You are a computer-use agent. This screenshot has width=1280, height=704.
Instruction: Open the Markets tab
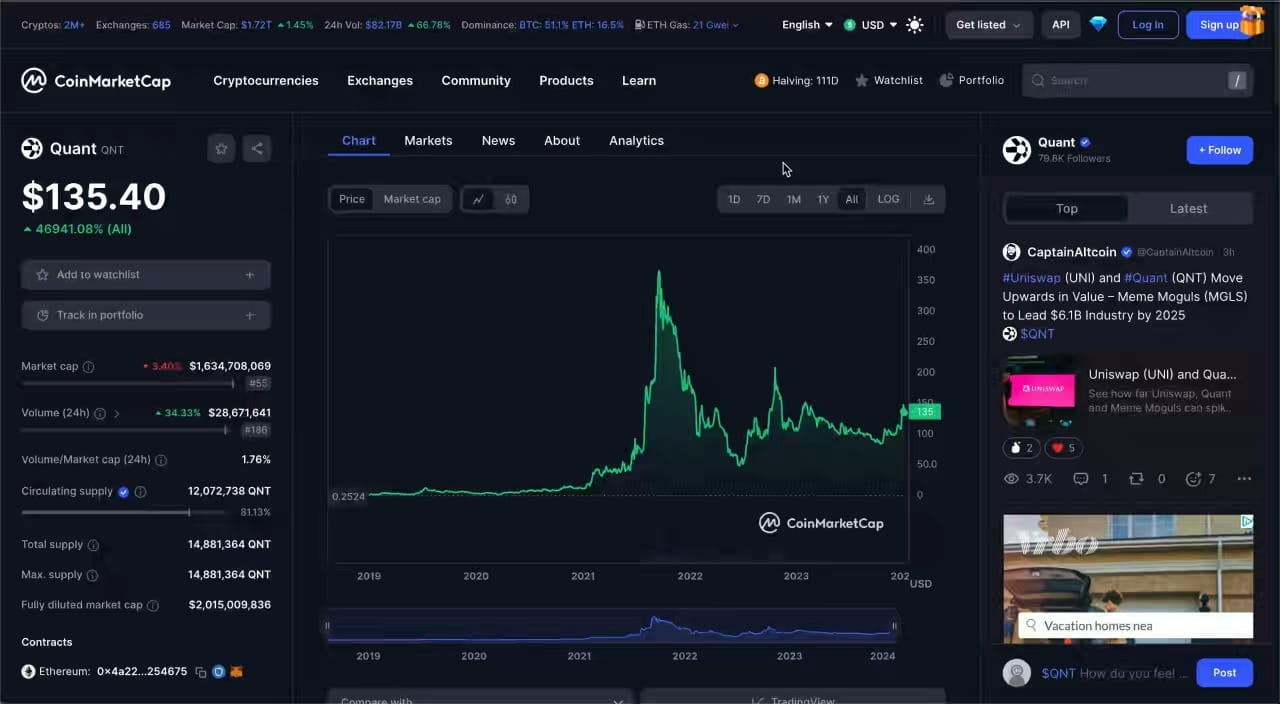428,141
